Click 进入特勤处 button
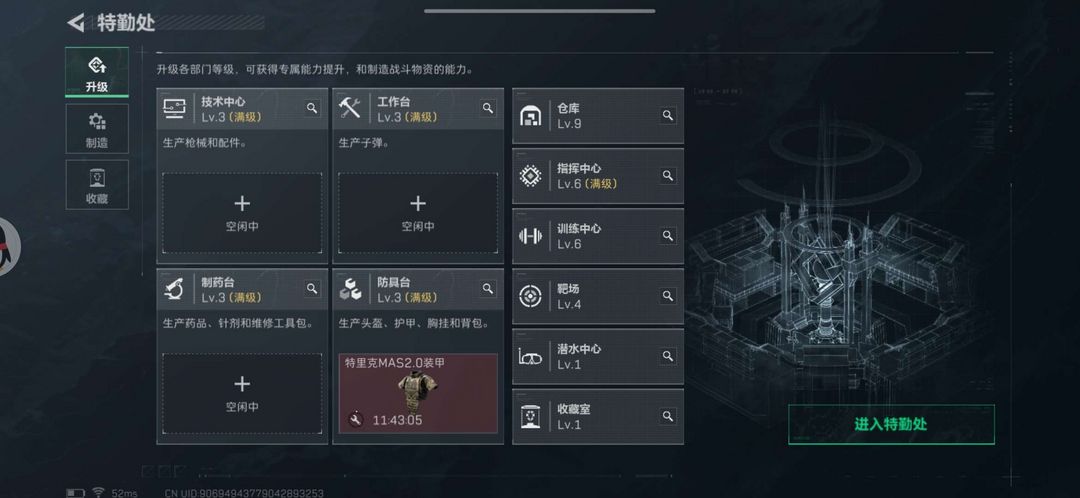1080x498 pixels. (891, 424)
